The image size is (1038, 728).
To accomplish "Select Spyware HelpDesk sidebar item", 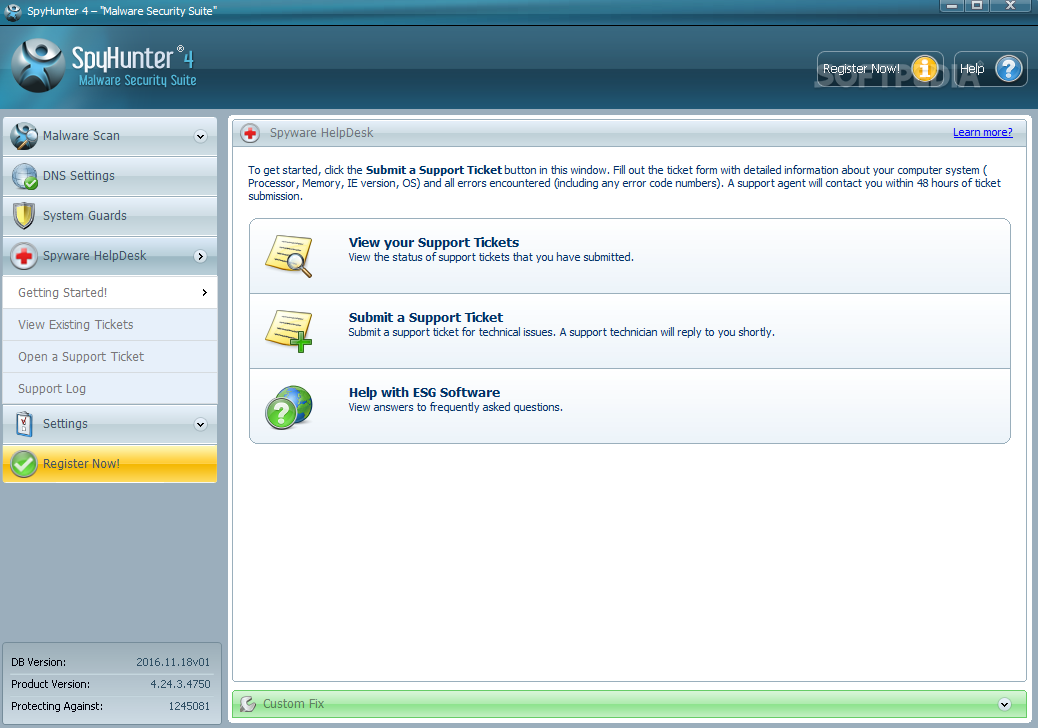I will (110, 256).
